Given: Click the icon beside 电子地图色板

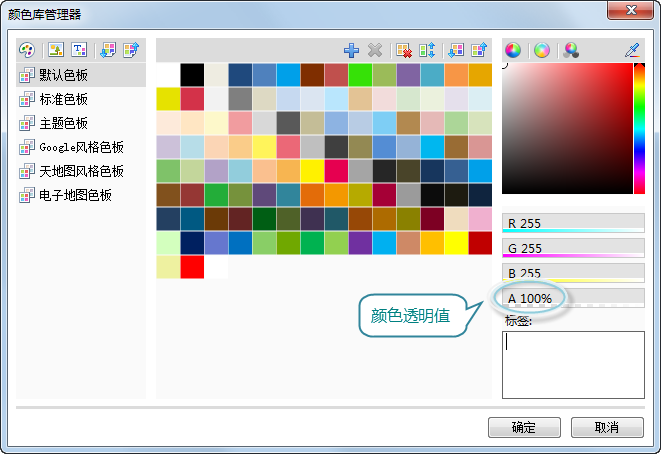Looking at the screenshot, I should point(27,195).
